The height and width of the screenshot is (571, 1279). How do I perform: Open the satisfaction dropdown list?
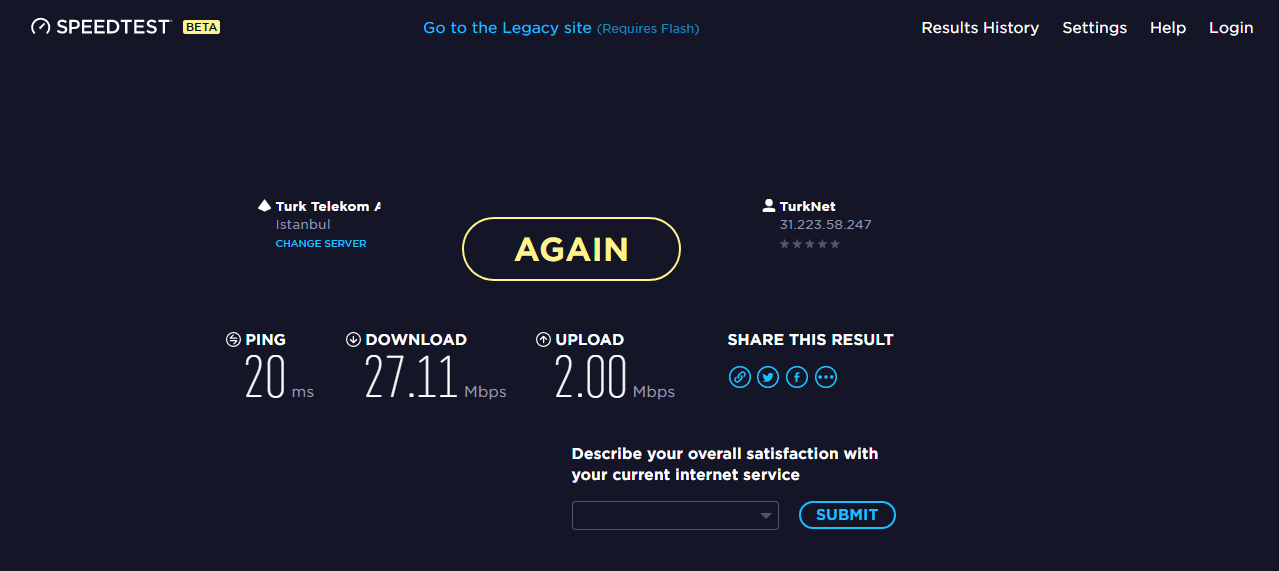(675, 515)
